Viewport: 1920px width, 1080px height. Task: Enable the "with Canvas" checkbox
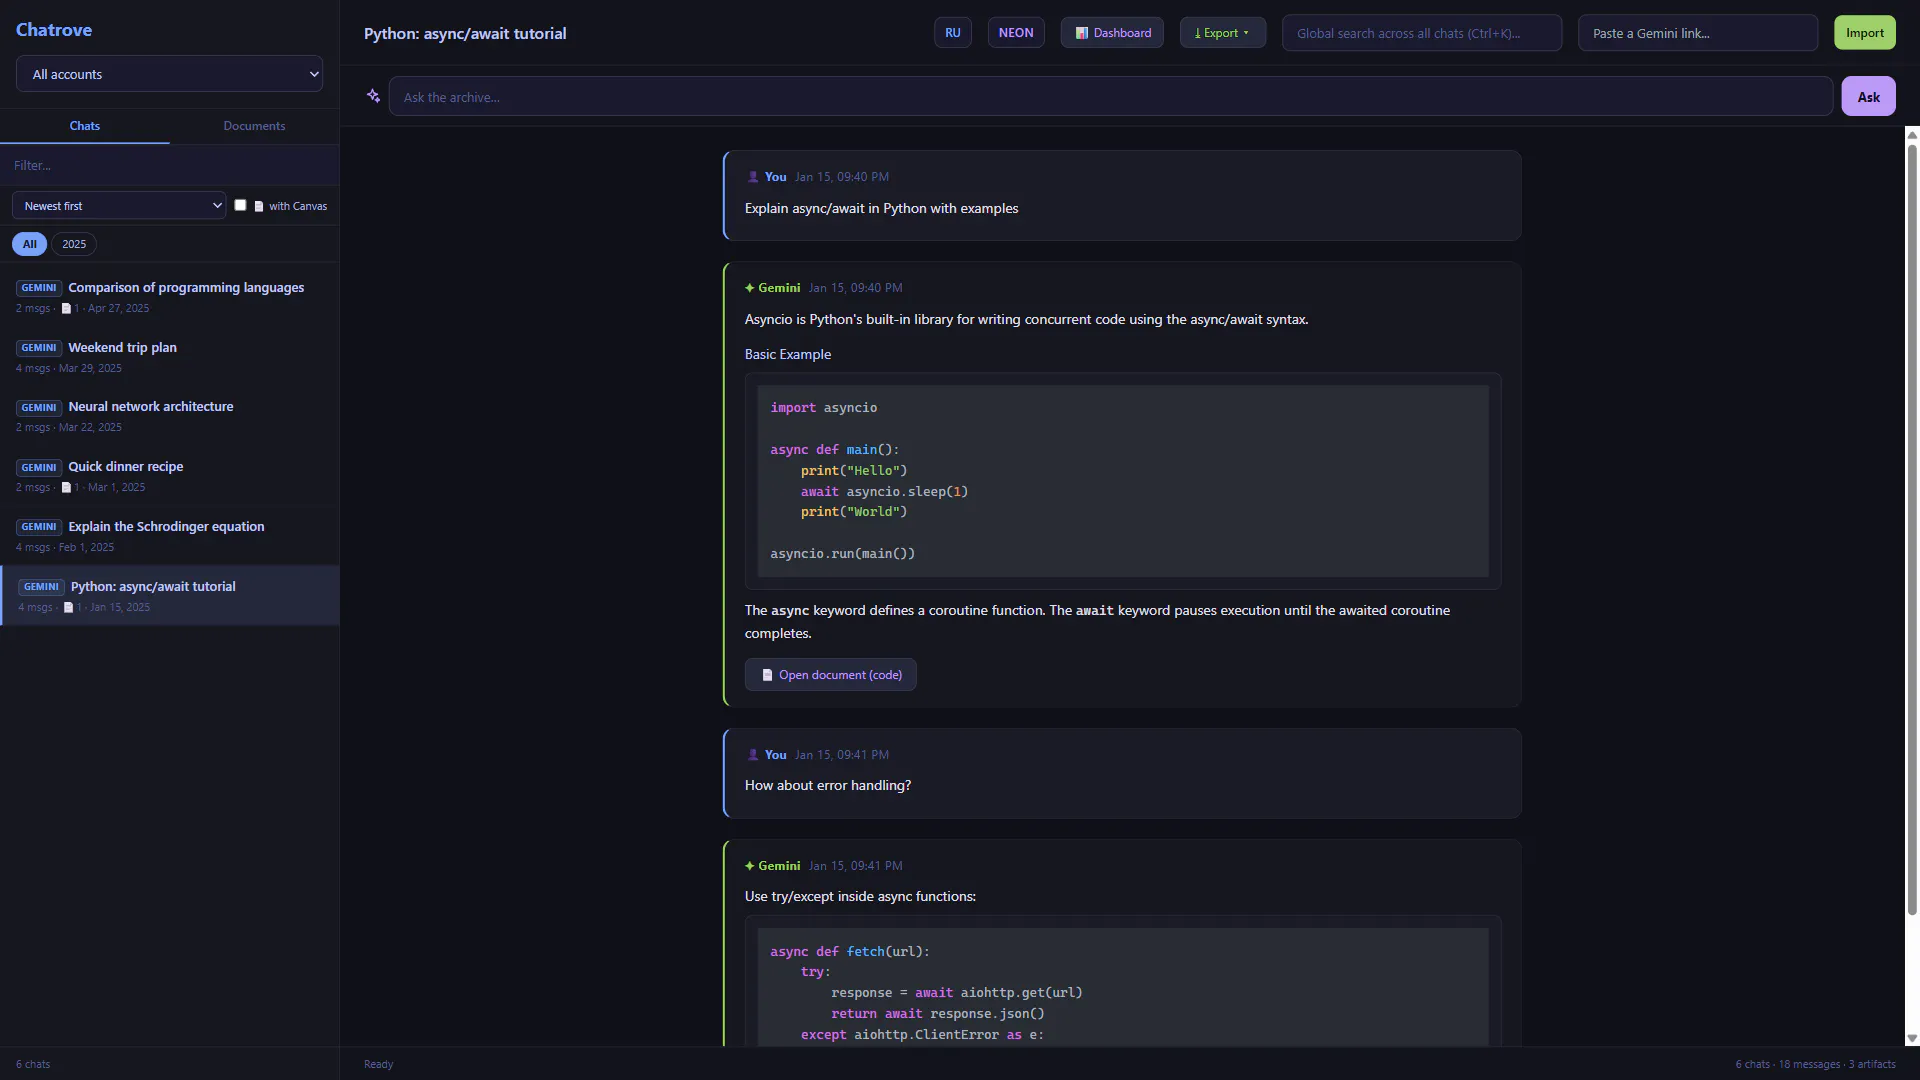240,205
